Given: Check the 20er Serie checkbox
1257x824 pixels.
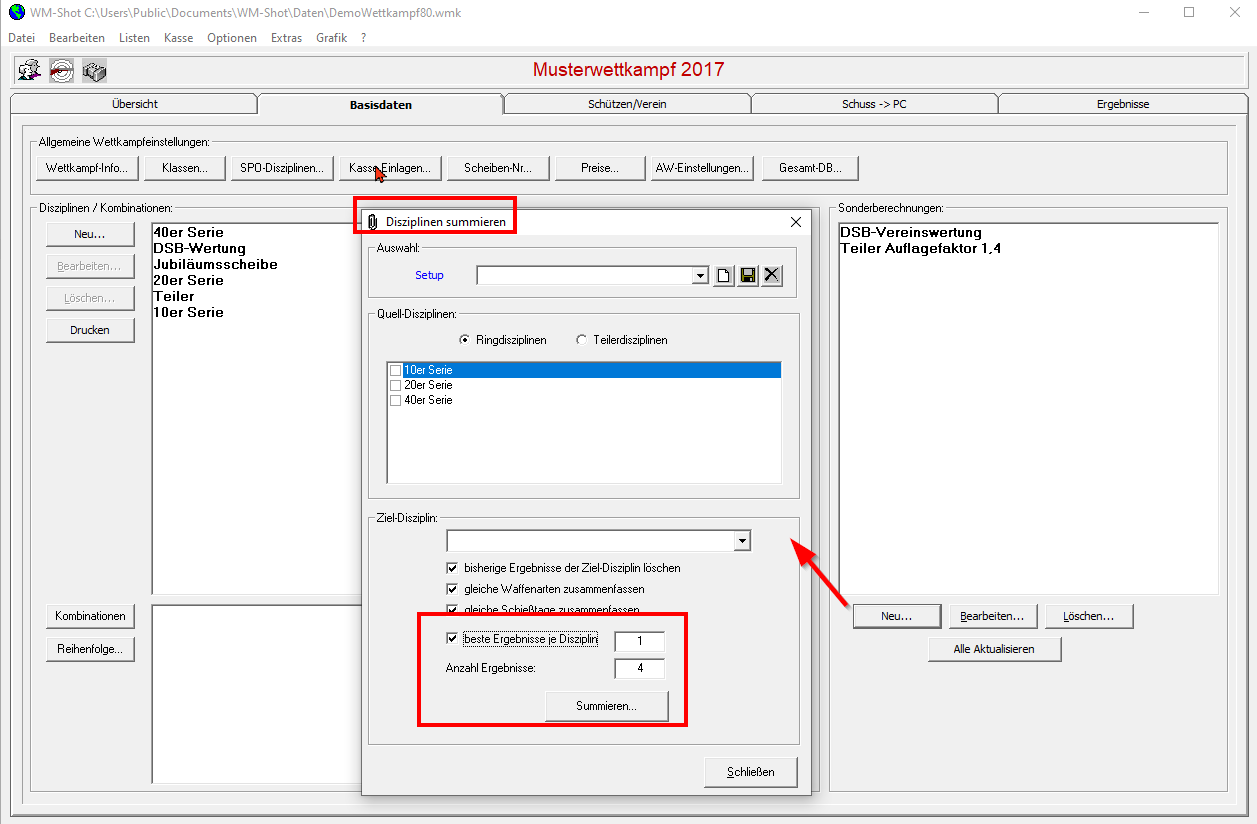Looking at the screenshot, I should point(396,385).
